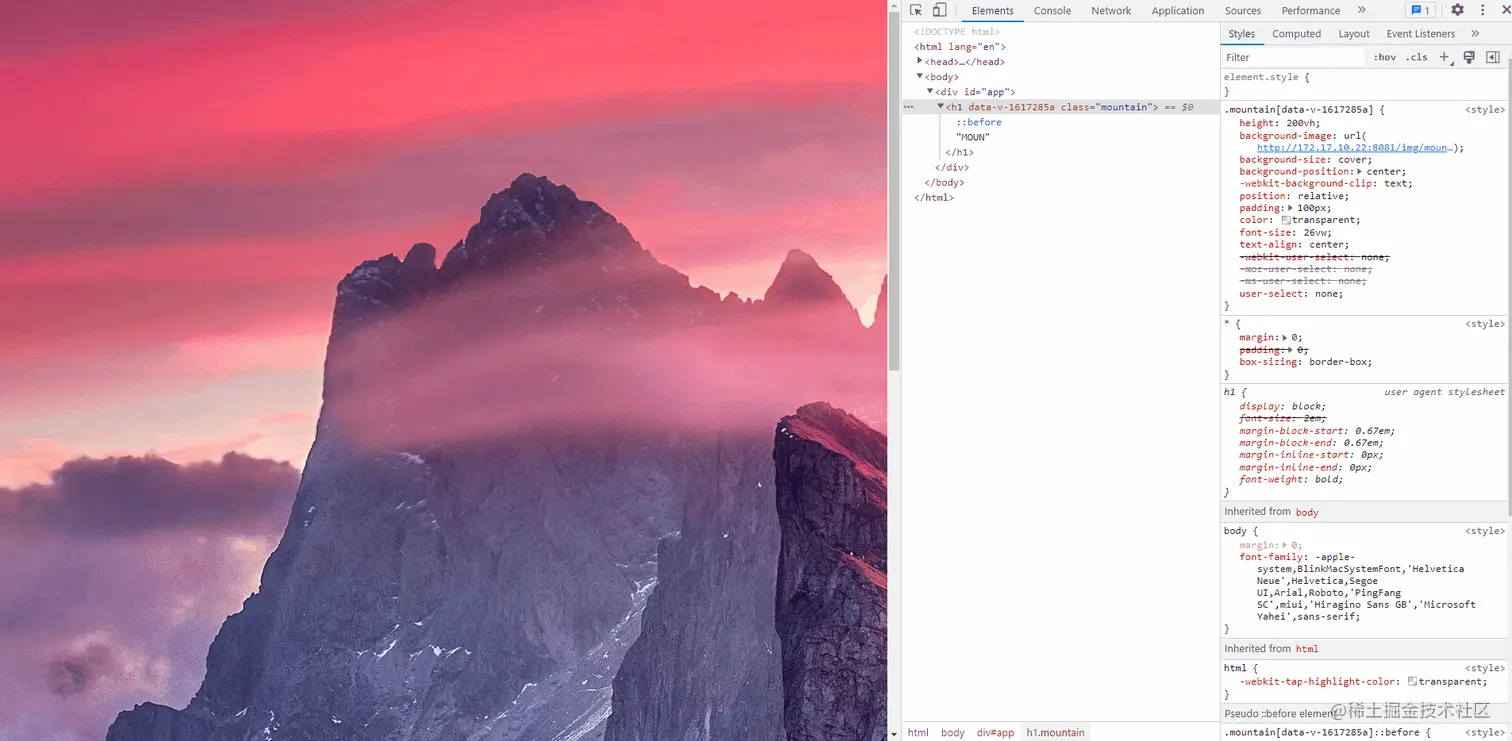Image resolution: width=1512 pixels, height=741 pixels.
Task: Open the issues counter showing 1 message
Action: point(1419,10)
